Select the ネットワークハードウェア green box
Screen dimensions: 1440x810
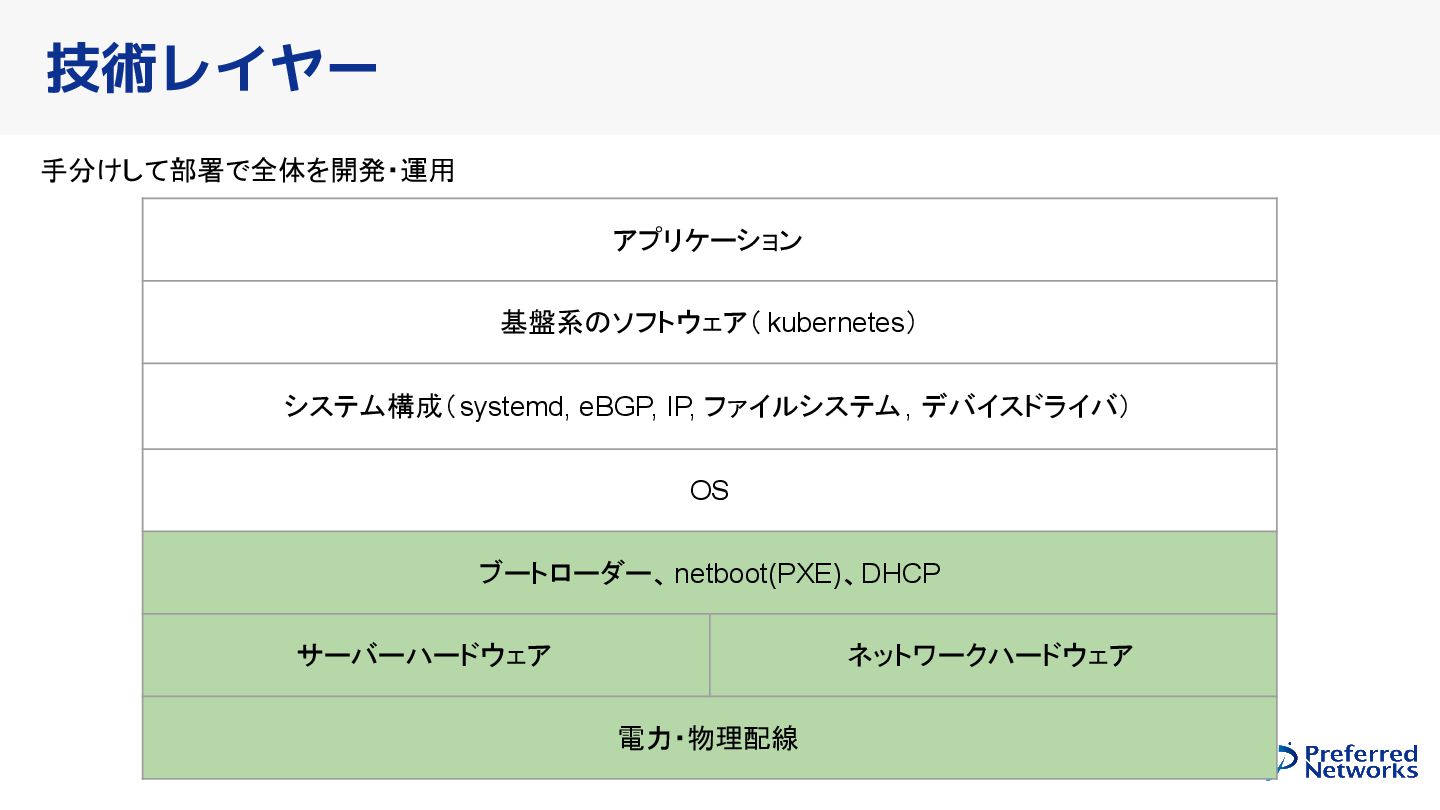pos(991,656)
